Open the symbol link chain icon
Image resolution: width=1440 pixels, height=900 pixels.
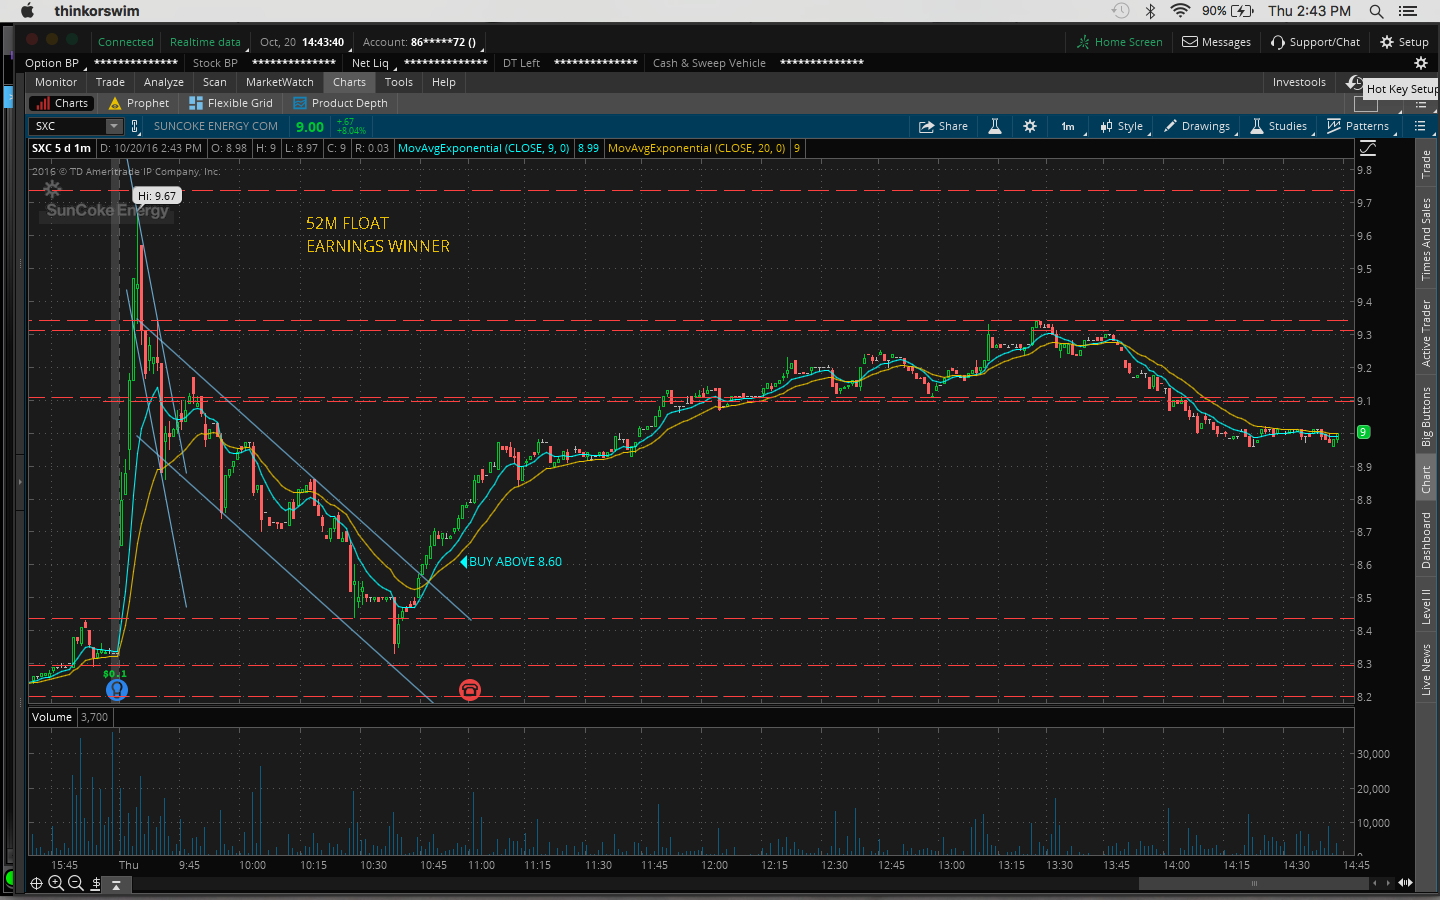[135, 126]
